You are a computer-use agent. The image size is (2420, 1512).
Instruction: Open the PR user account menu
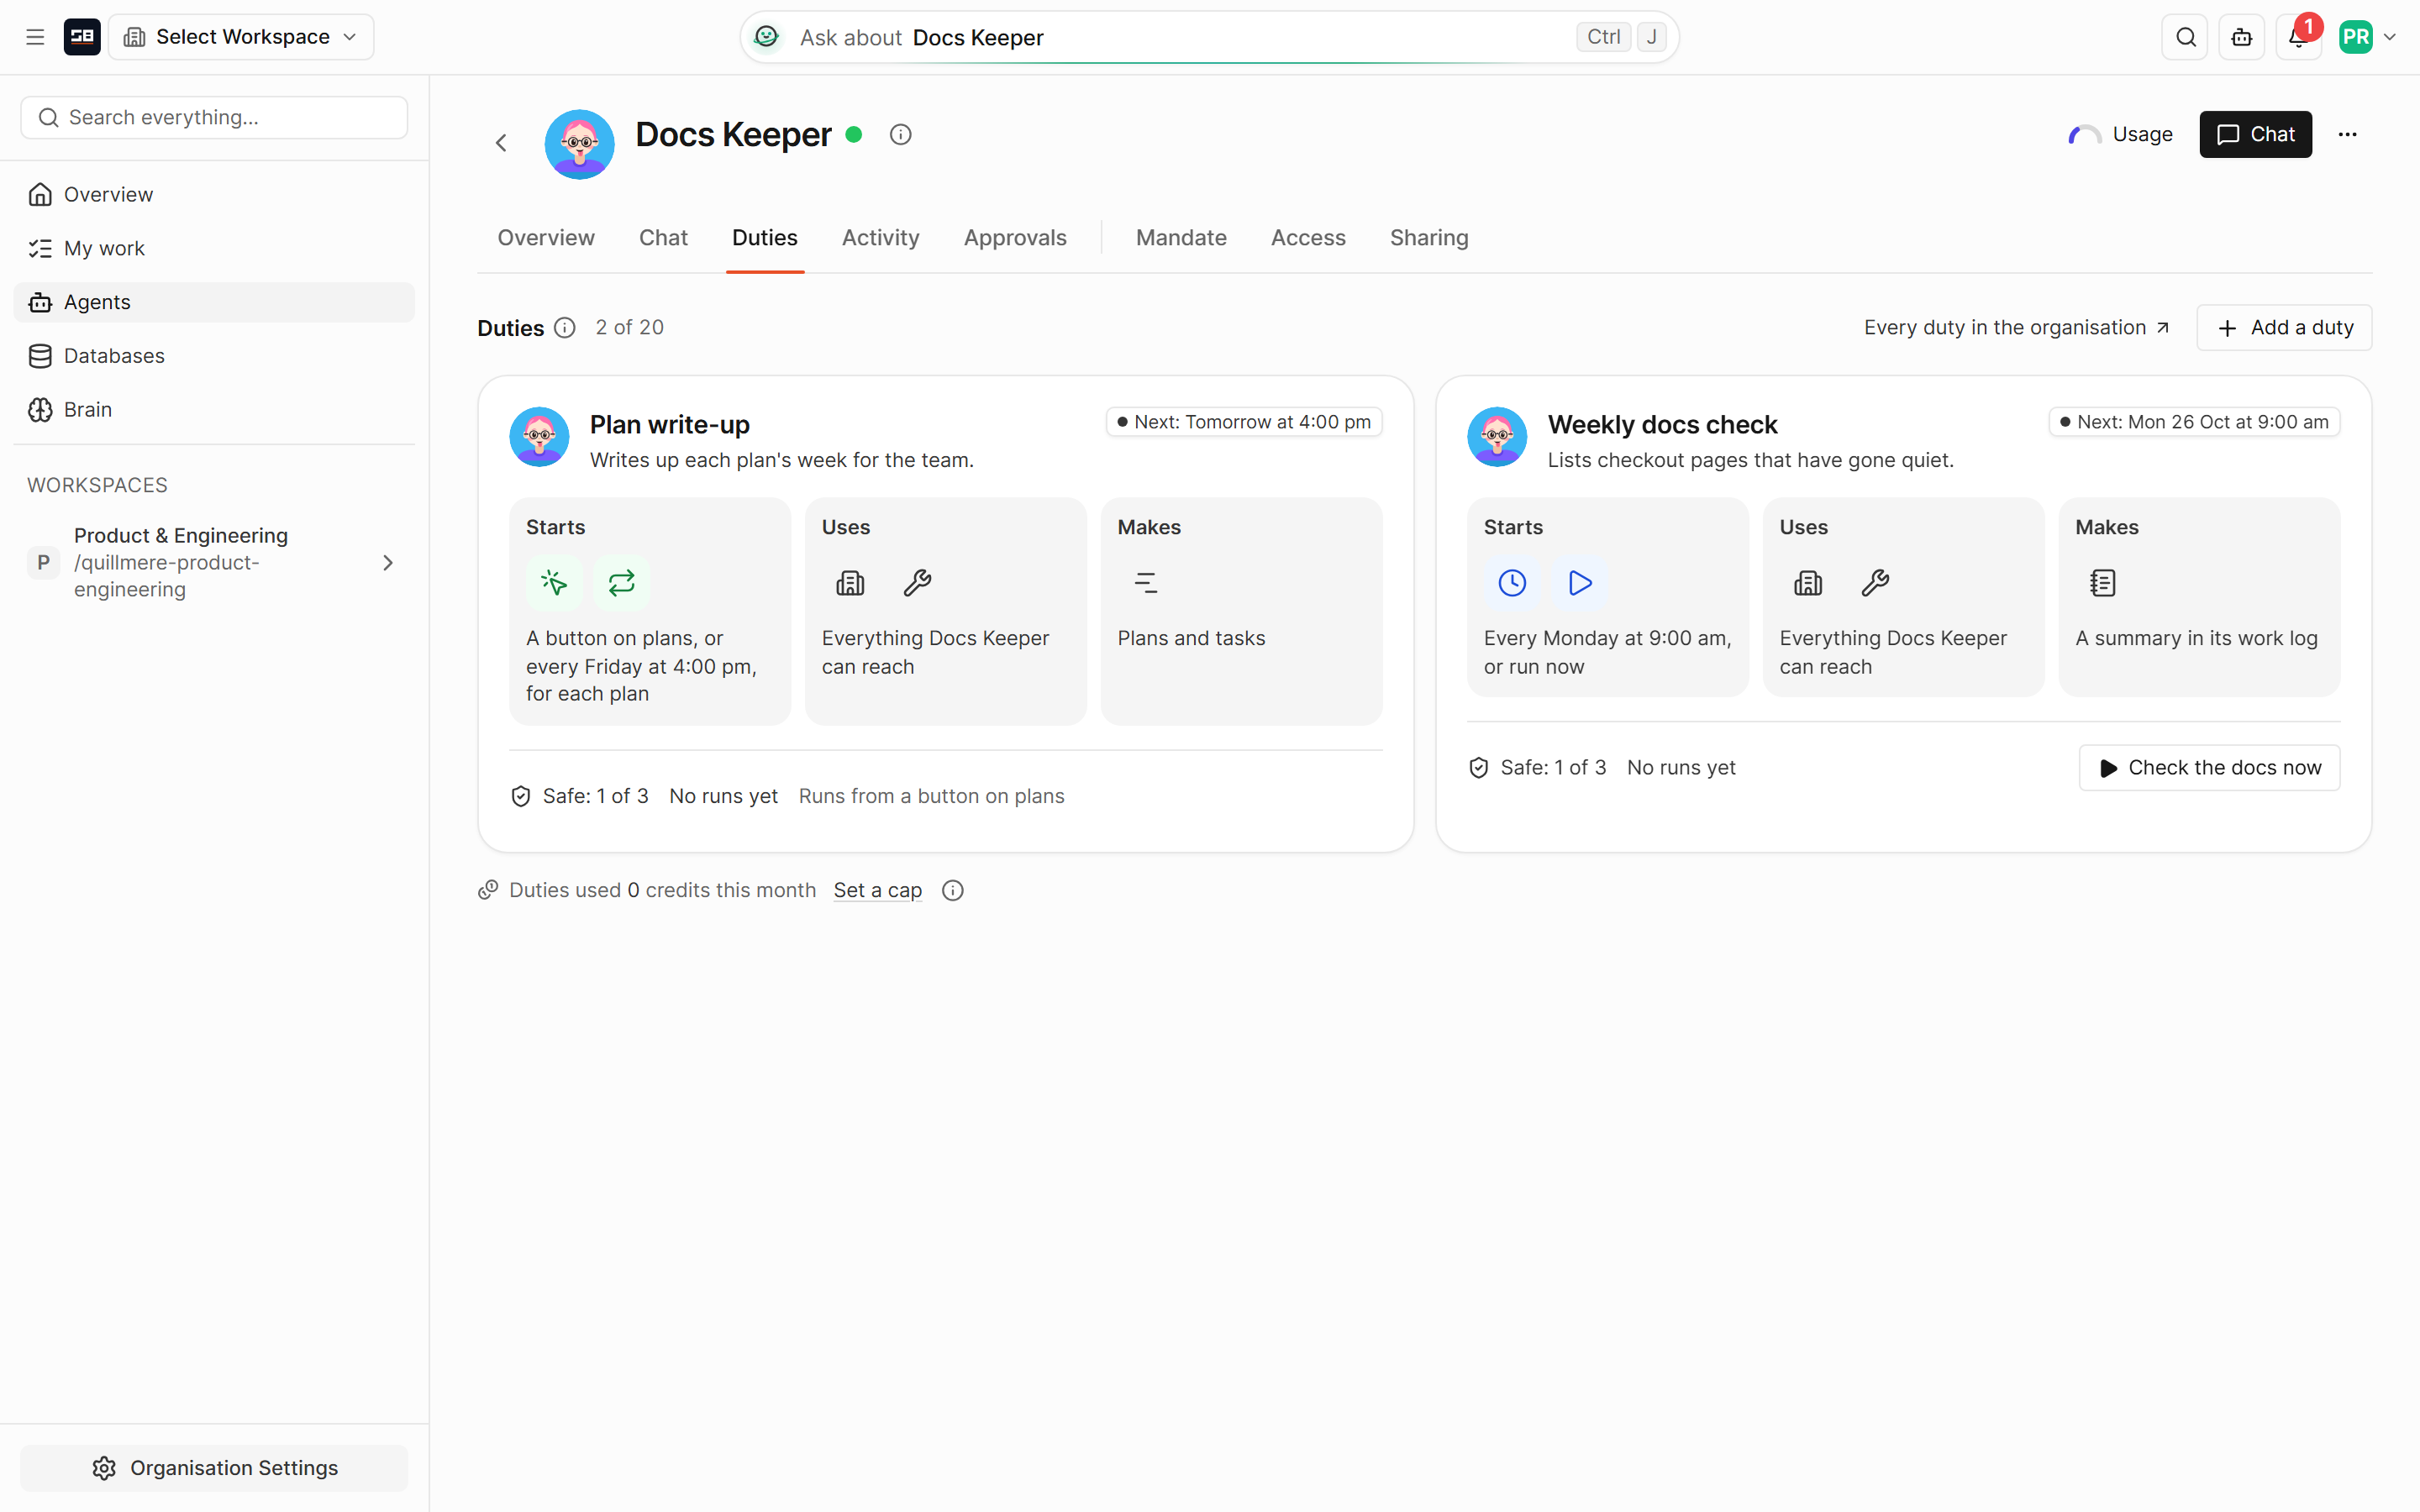2368,37
